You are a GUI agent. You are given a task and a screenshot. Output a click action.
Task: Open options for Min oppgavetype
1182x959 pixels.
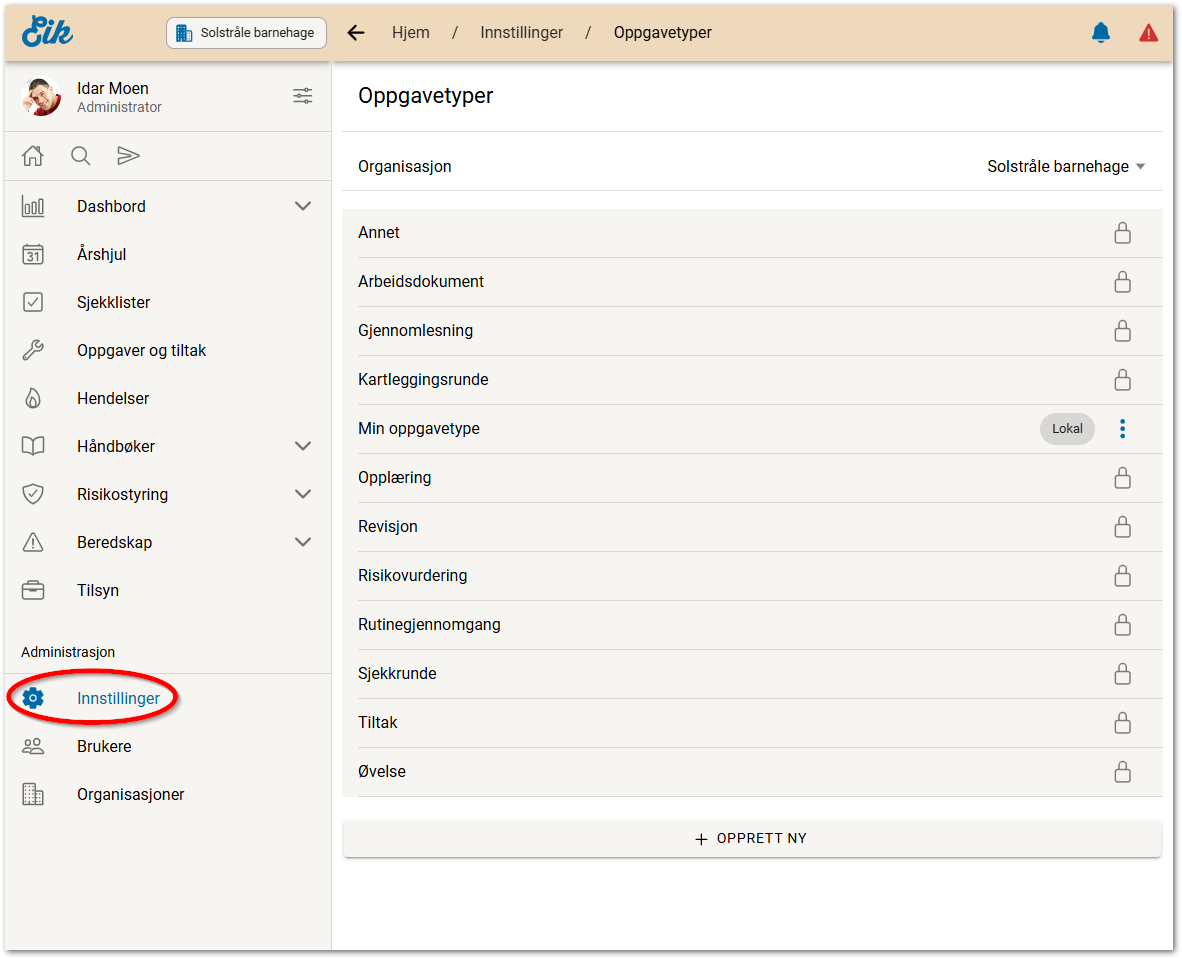coord(1122,429)
